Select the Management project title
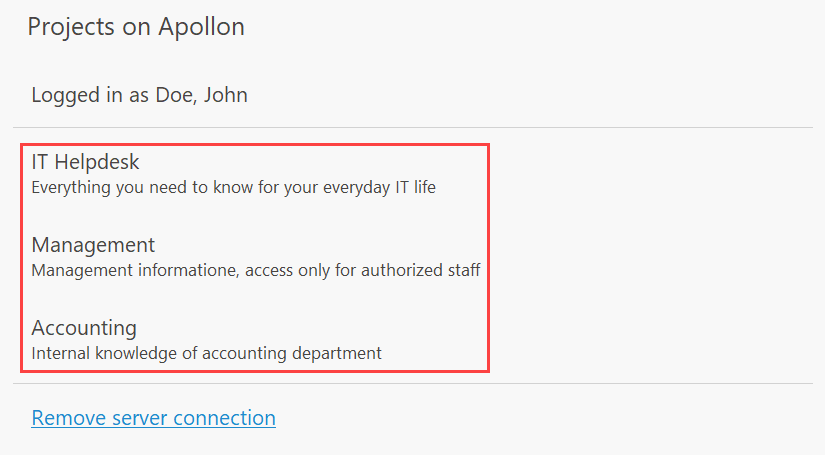Viewport: 825px width, 455px height. click(93, 245)
